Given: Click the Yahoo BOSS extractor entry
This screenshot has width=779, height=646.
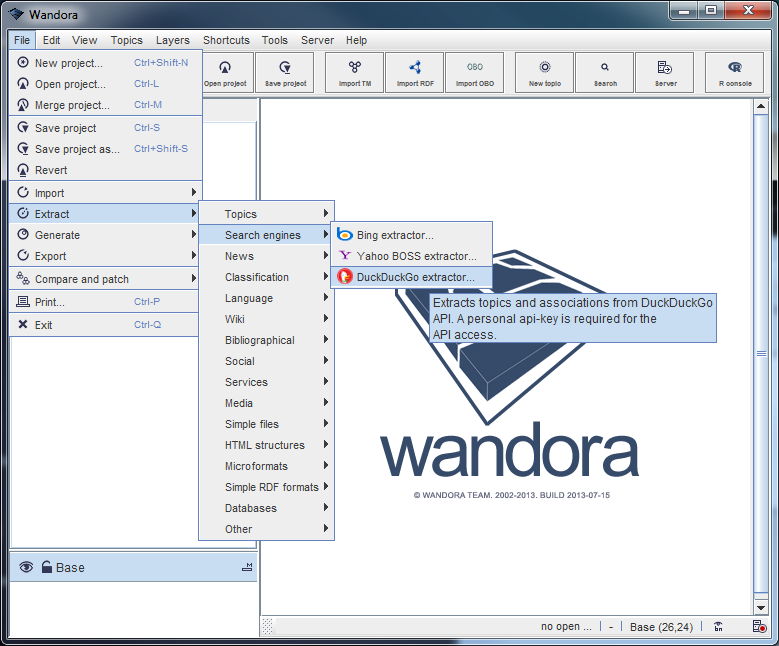Looking at the screenshot, I should 416,256.
